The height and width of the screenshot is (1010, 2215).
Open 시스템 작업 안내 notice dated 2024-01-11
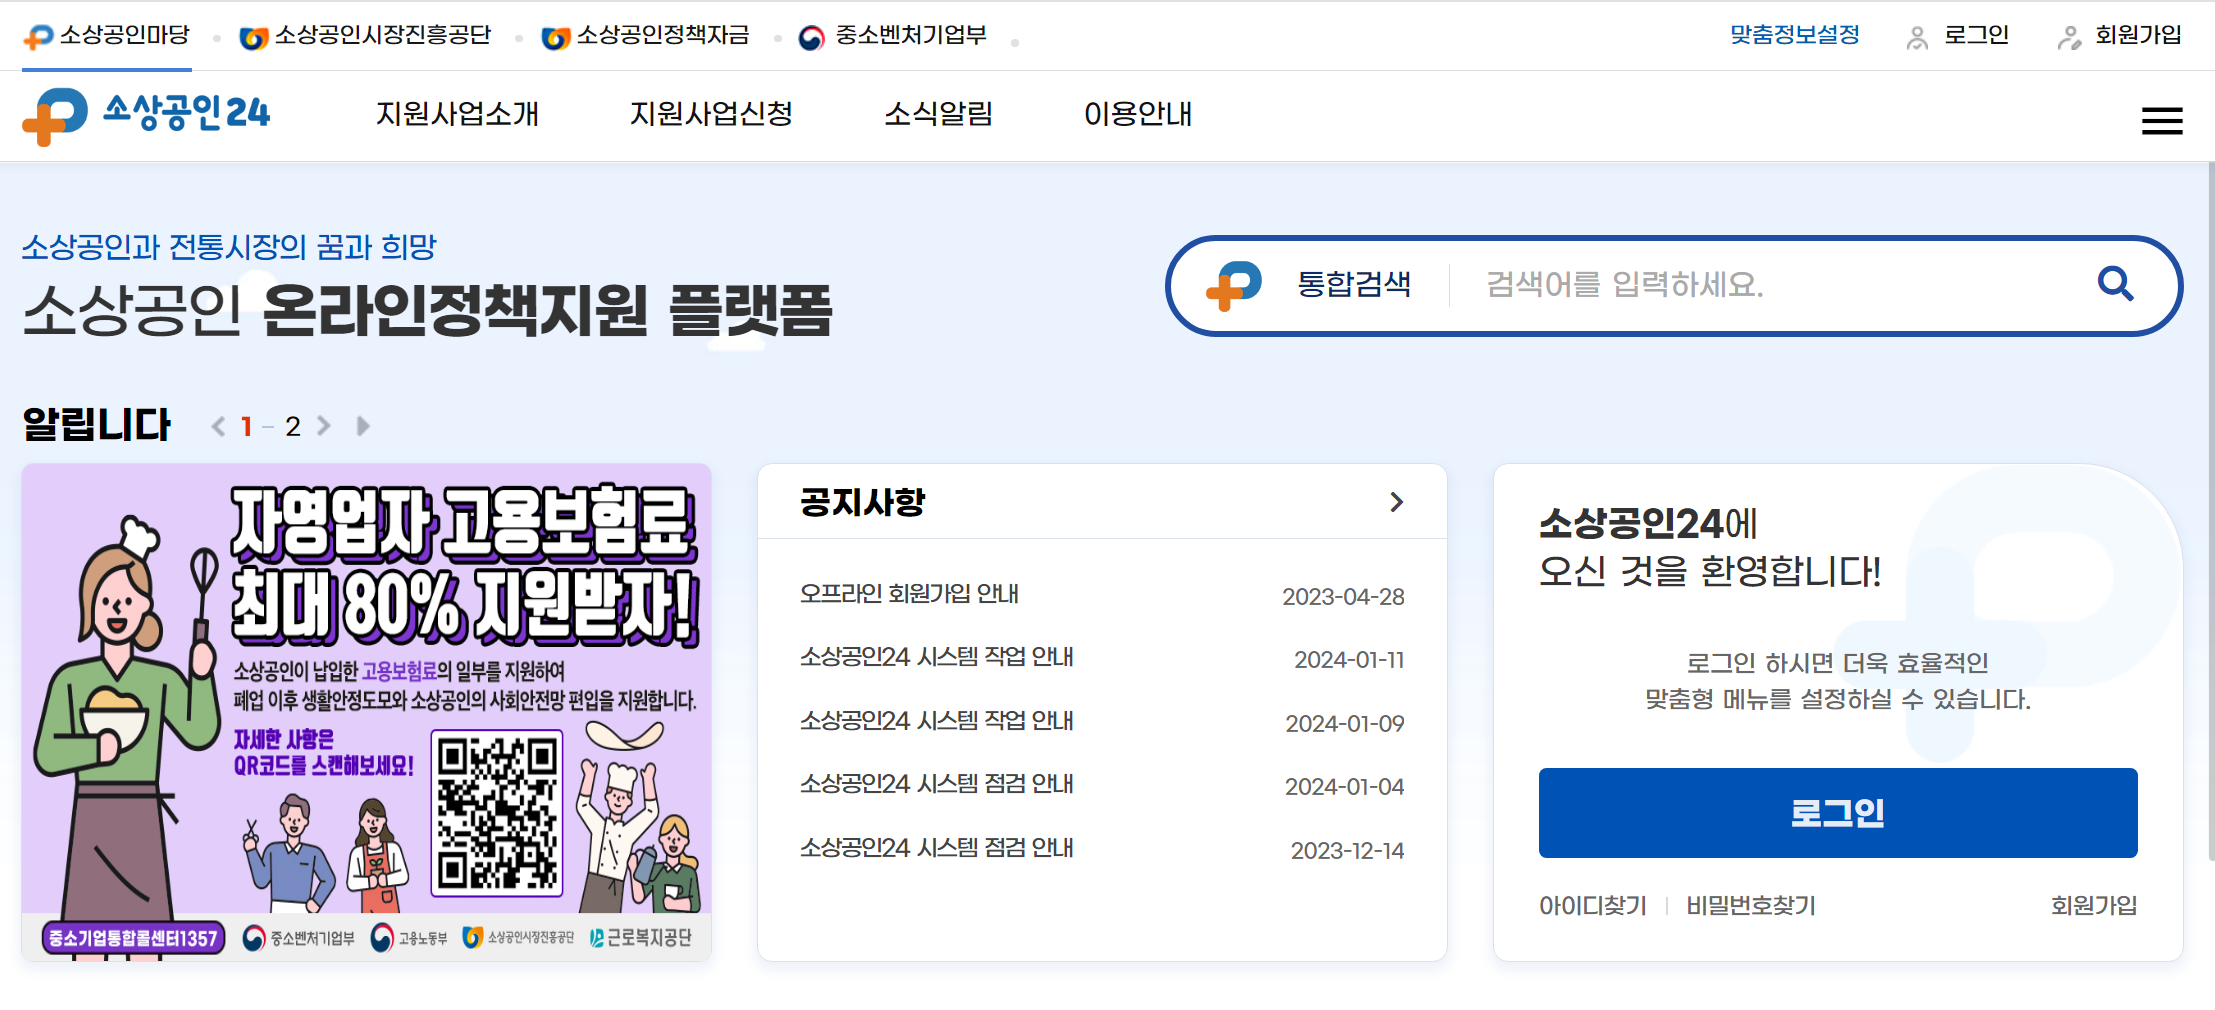936,657
